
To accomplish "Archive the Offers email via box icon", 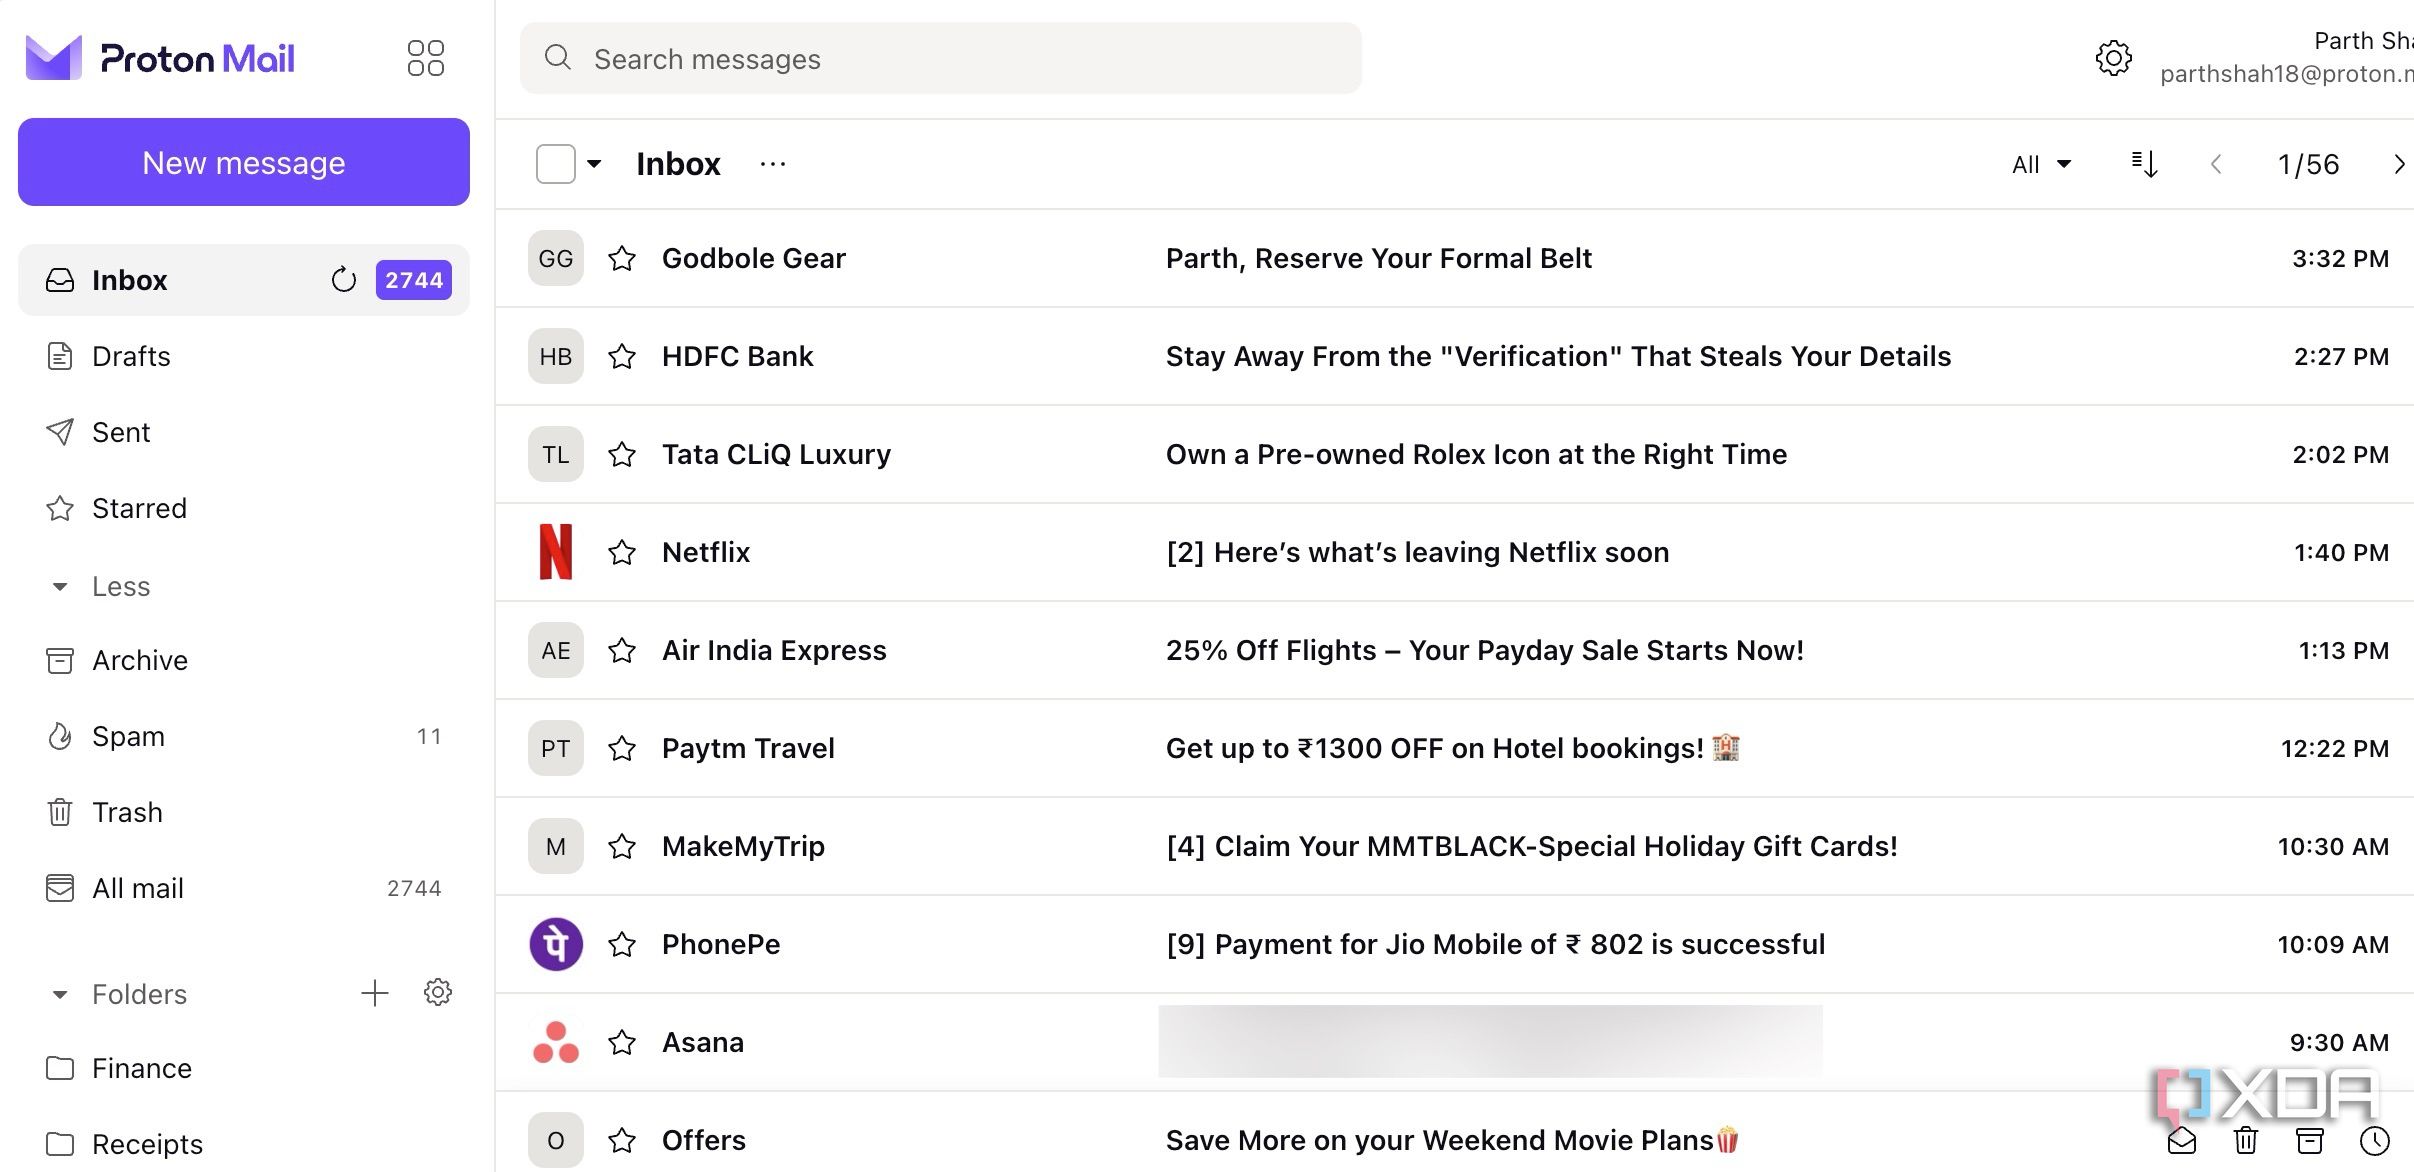I will (2309, 1140).
